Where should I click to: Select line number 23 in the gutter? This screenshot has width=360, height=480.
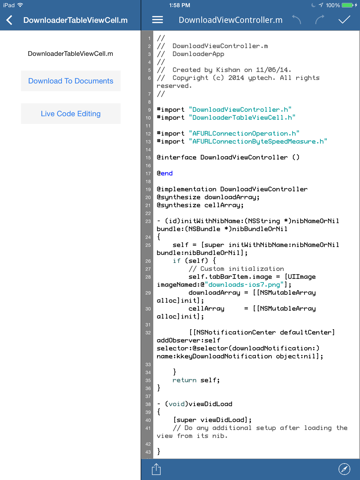click(x=148, y=221)
